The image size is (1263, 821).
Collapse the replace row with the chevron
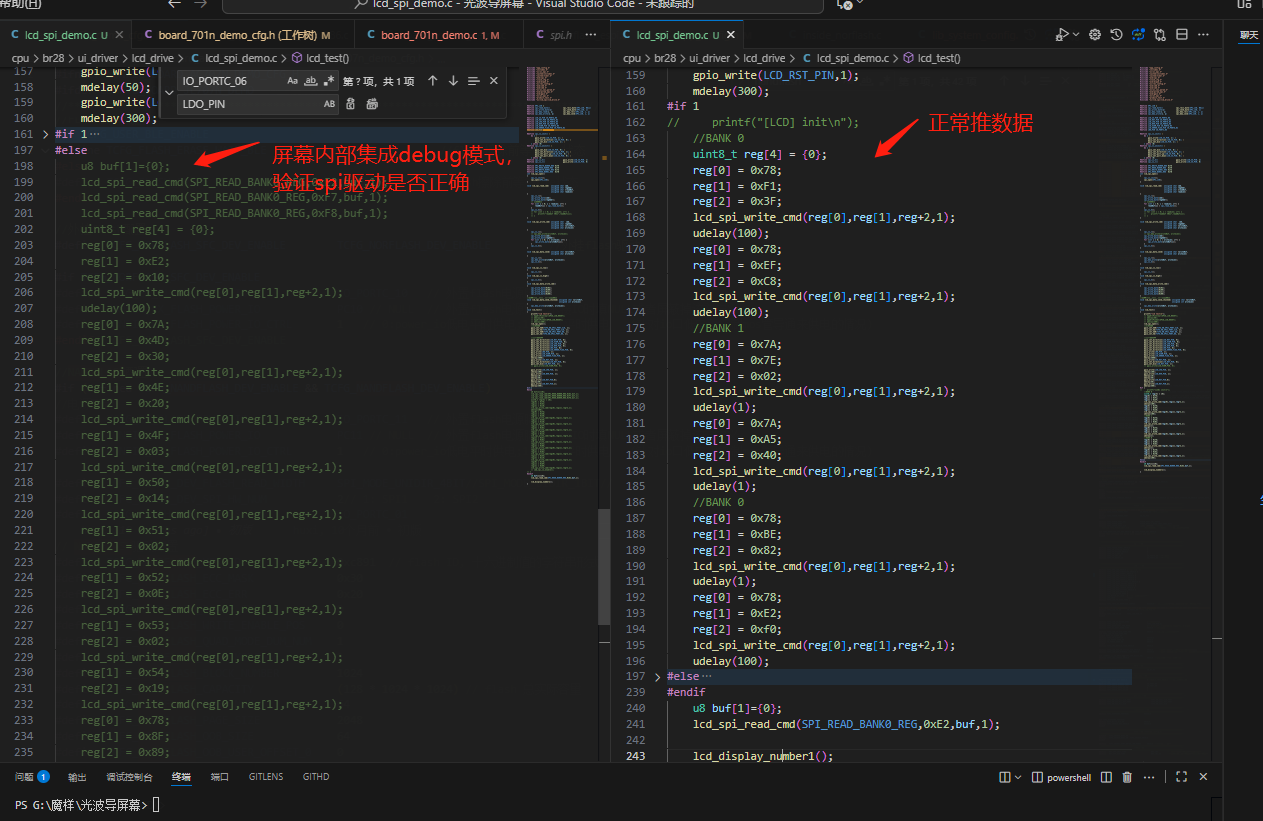tap(168, 92)
